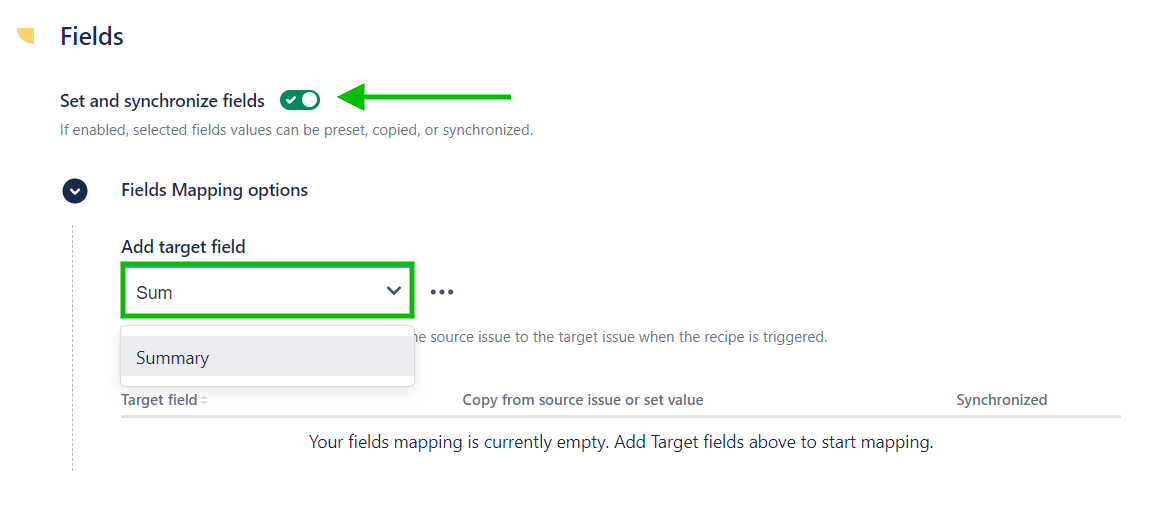
Task: Click the Set and synchronize fields label
Action: 162,101
